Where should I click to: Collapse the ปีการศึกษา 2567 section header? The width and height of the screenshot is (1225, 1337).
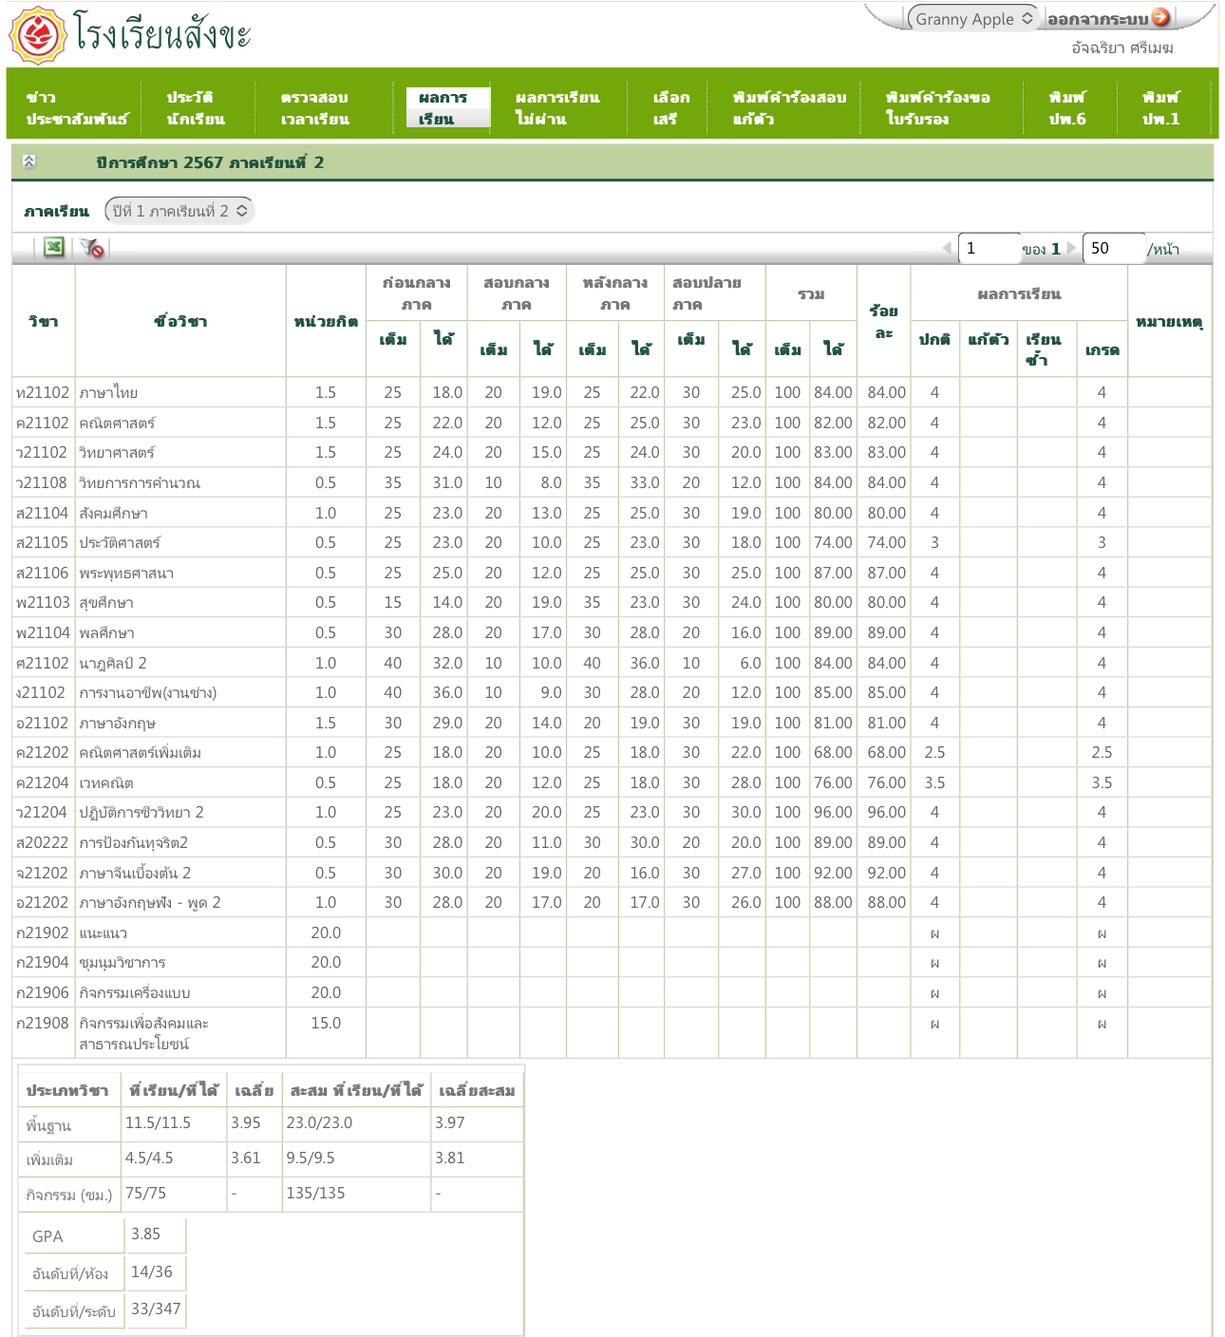(29, 161)
